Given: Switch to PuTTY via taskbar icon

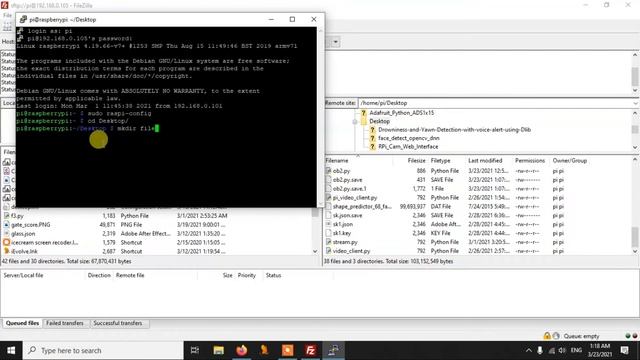Looking at the screenshot, I should 333,350.
